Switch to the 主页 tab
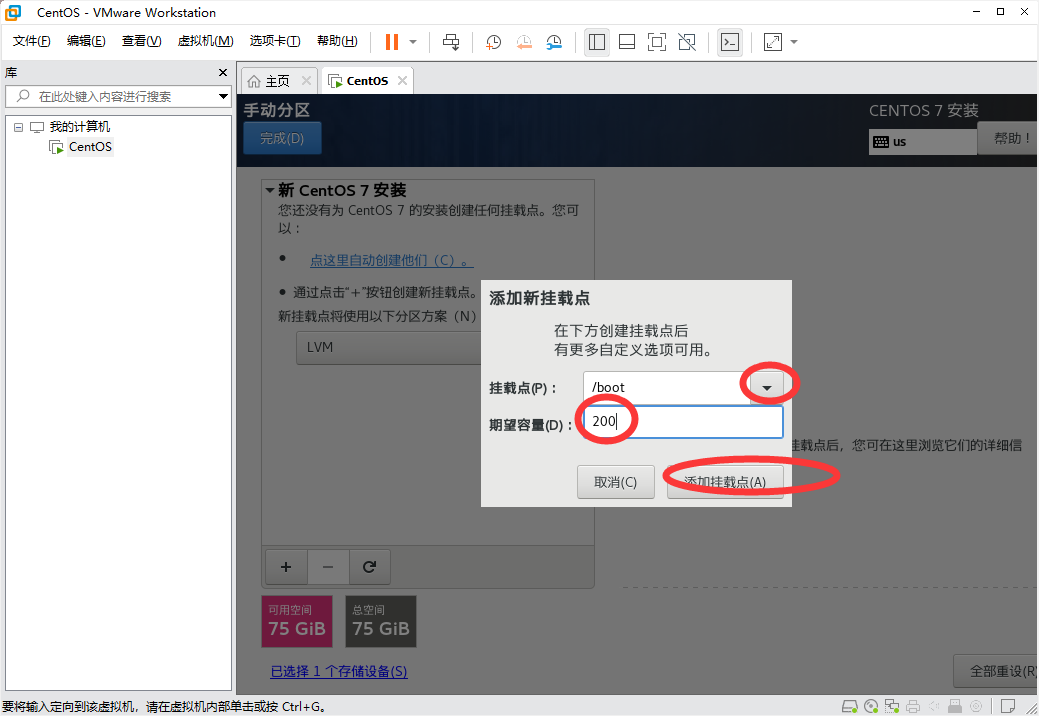This screenshot has width=1039, height=716. click(277, 81)
